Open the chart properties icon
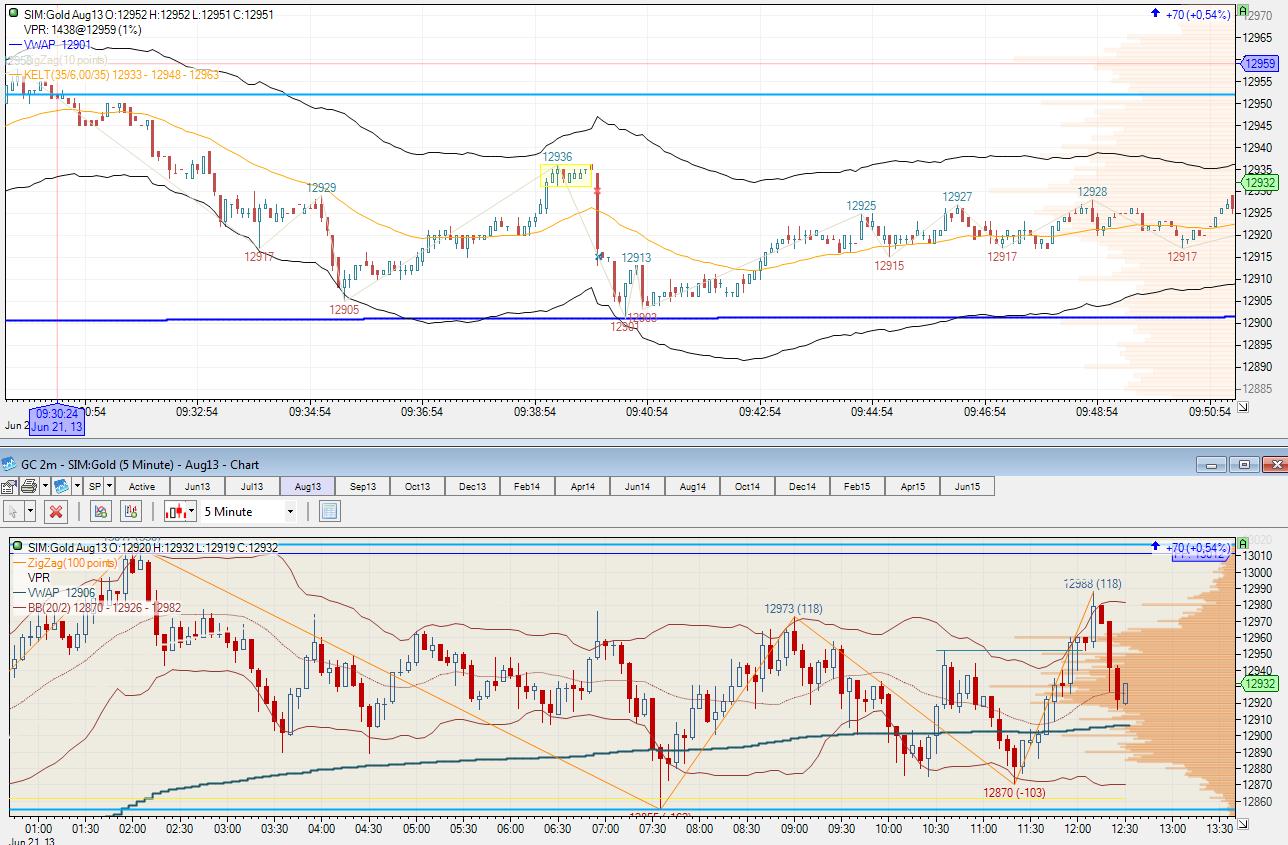1288x845 pixels. tap(9, 486)
